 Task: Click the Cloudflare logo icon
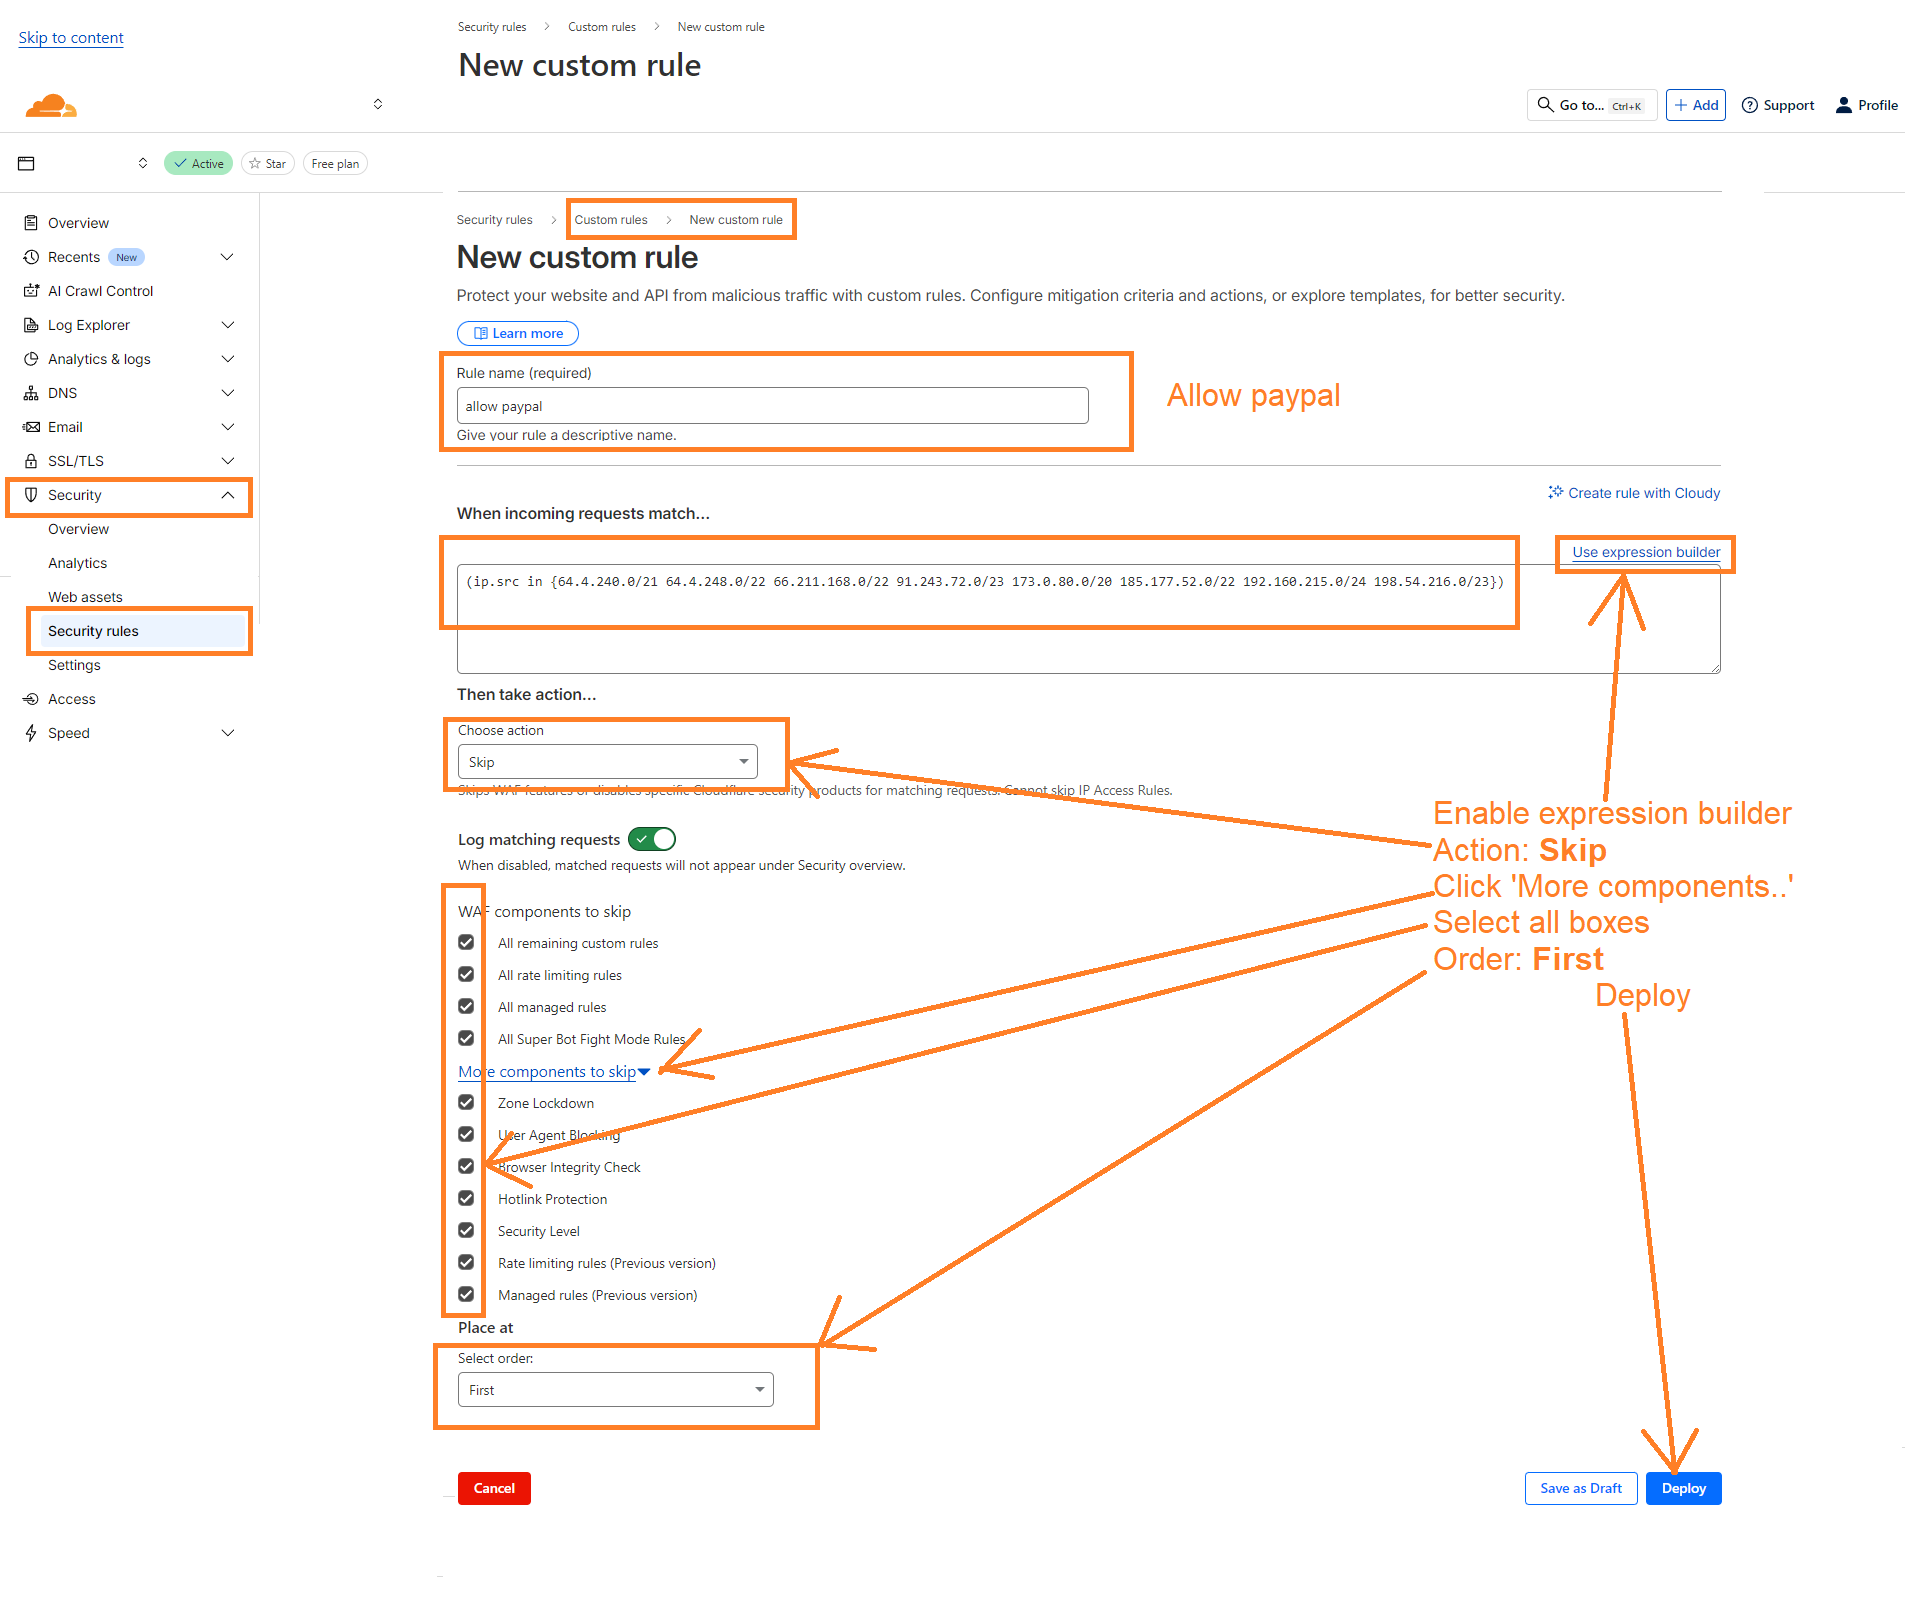51,105
